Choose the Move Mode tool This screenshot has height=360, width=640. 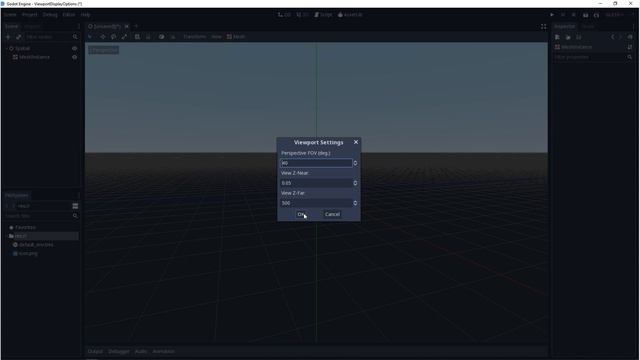pos(102,37)
